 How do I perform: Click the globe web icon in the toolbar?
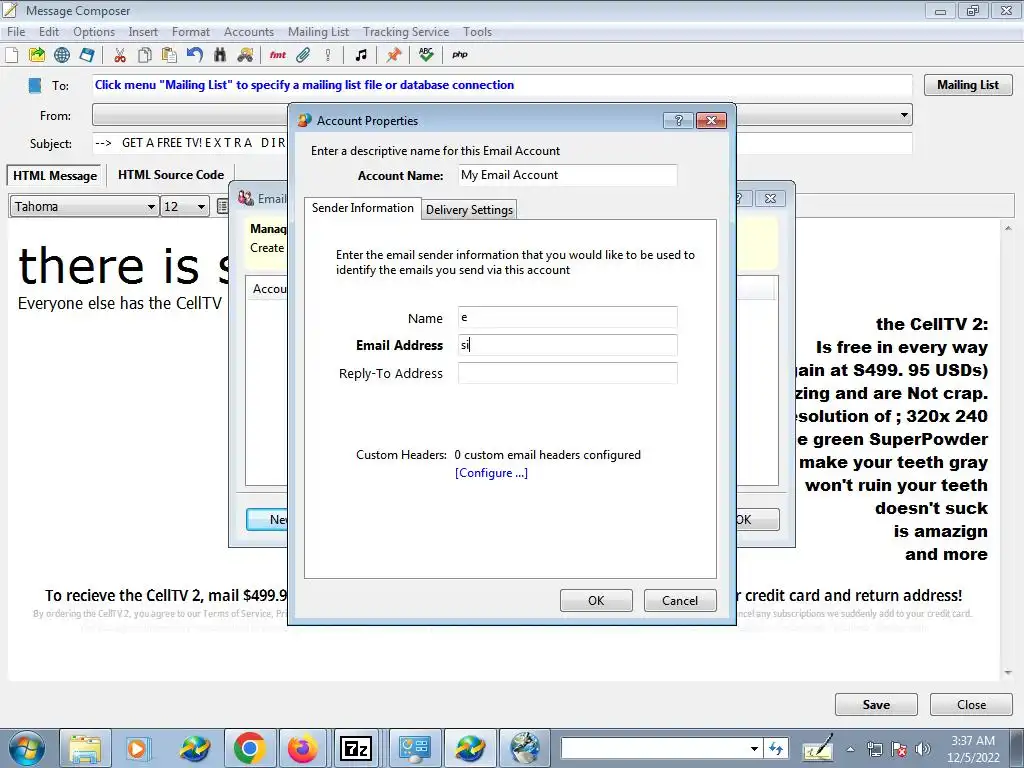coord(62,55)
